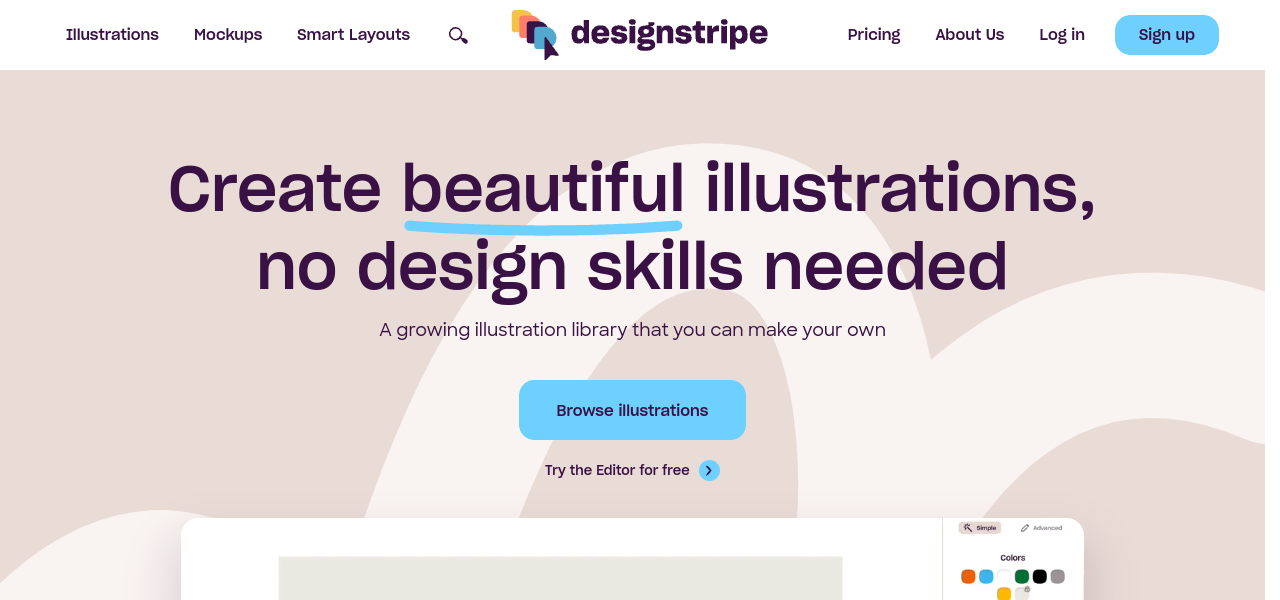This screenshot has width=1280, height=600.
Task: Click the designstripe logo
Action: [639, 34]
